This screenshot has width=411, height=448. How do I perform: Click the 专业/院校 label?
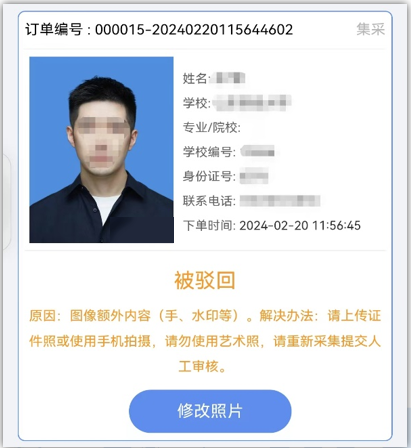(212, 127)
